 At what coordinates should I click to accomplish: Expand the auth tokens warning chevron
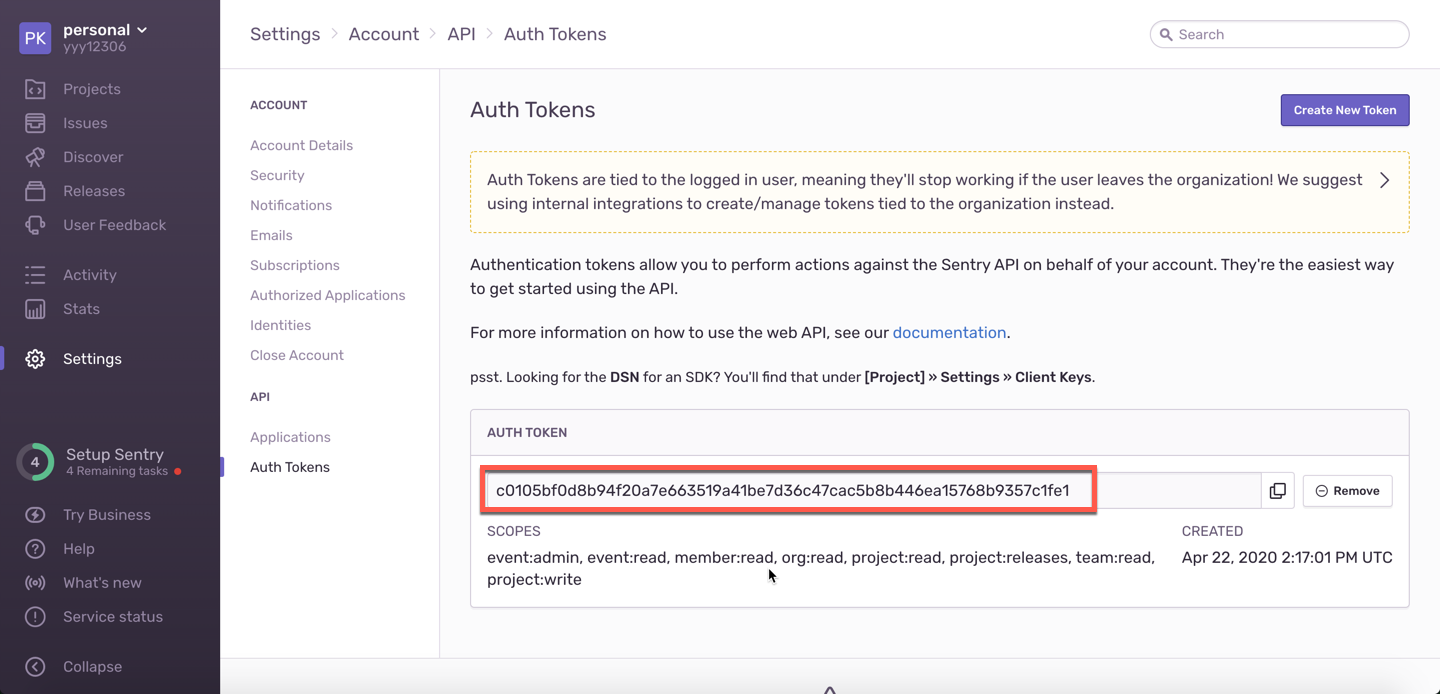pos(1384,181)
